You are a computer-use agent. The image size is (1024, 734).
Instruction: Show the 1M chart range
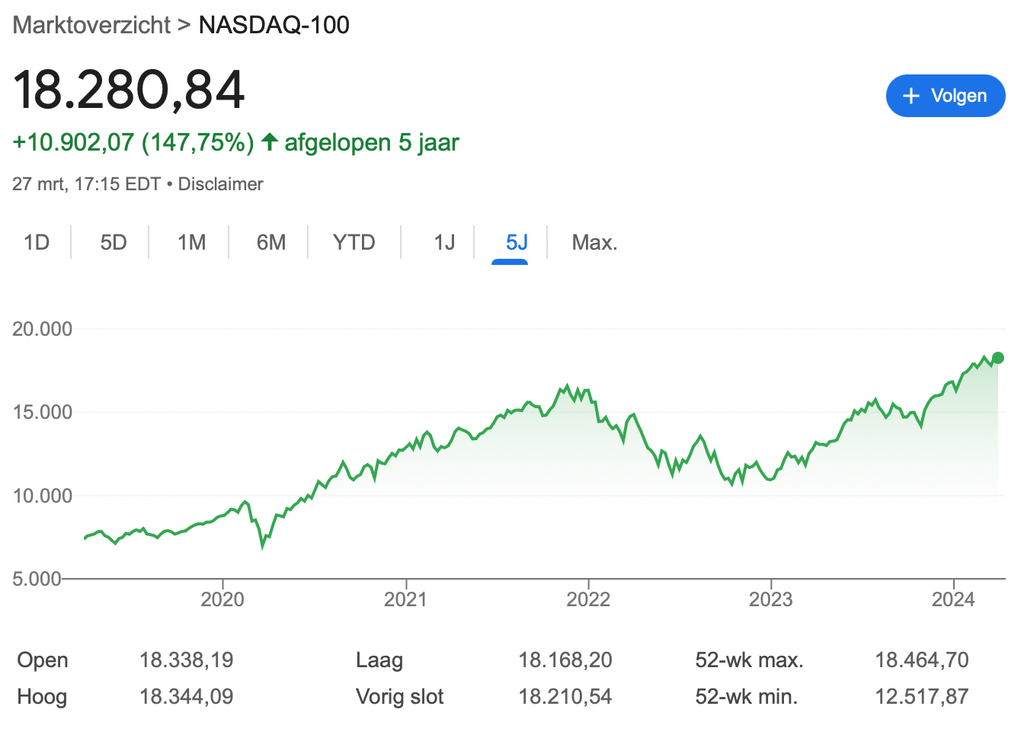tap(191, 242)
